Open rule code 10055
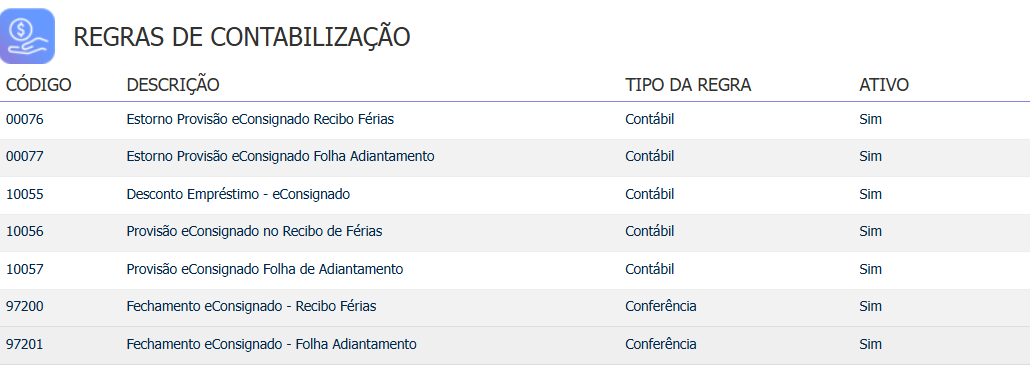This screenshot has width=1030, height=371. pyautogui.click(x=24, y=194)
